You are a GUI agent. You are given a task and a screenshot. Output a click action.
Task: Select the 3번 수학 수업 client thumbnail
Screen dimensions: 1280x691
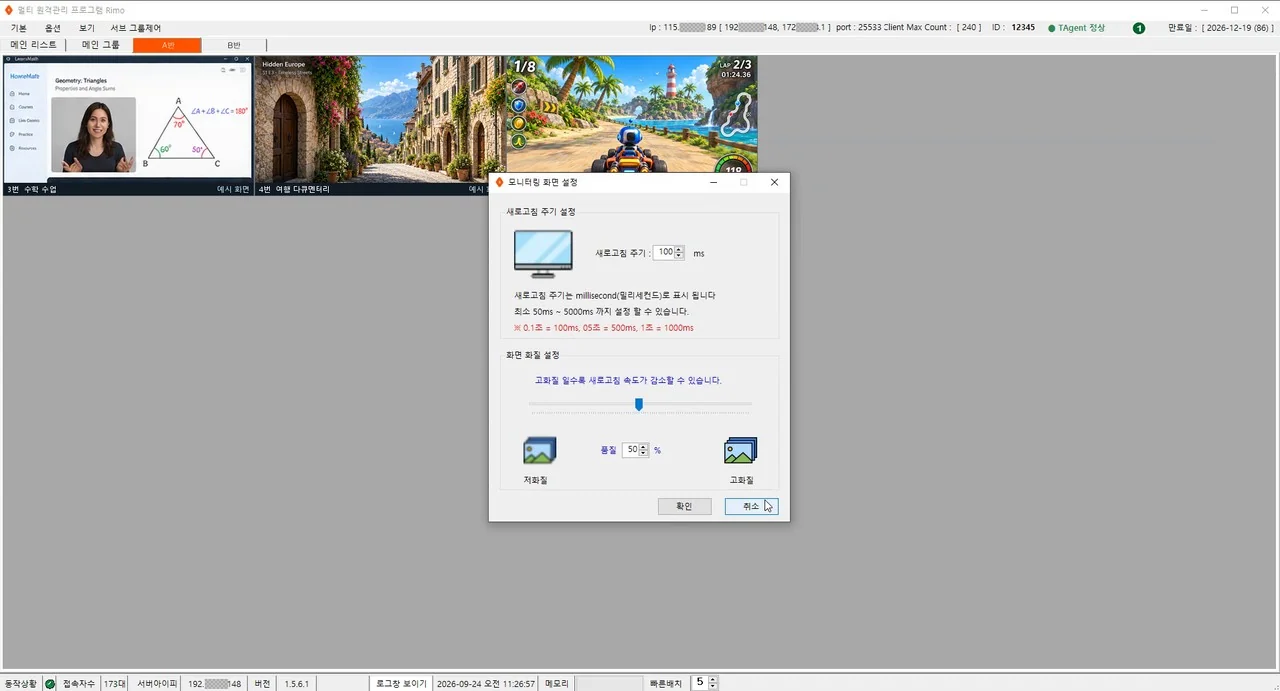tap(127, 125)
